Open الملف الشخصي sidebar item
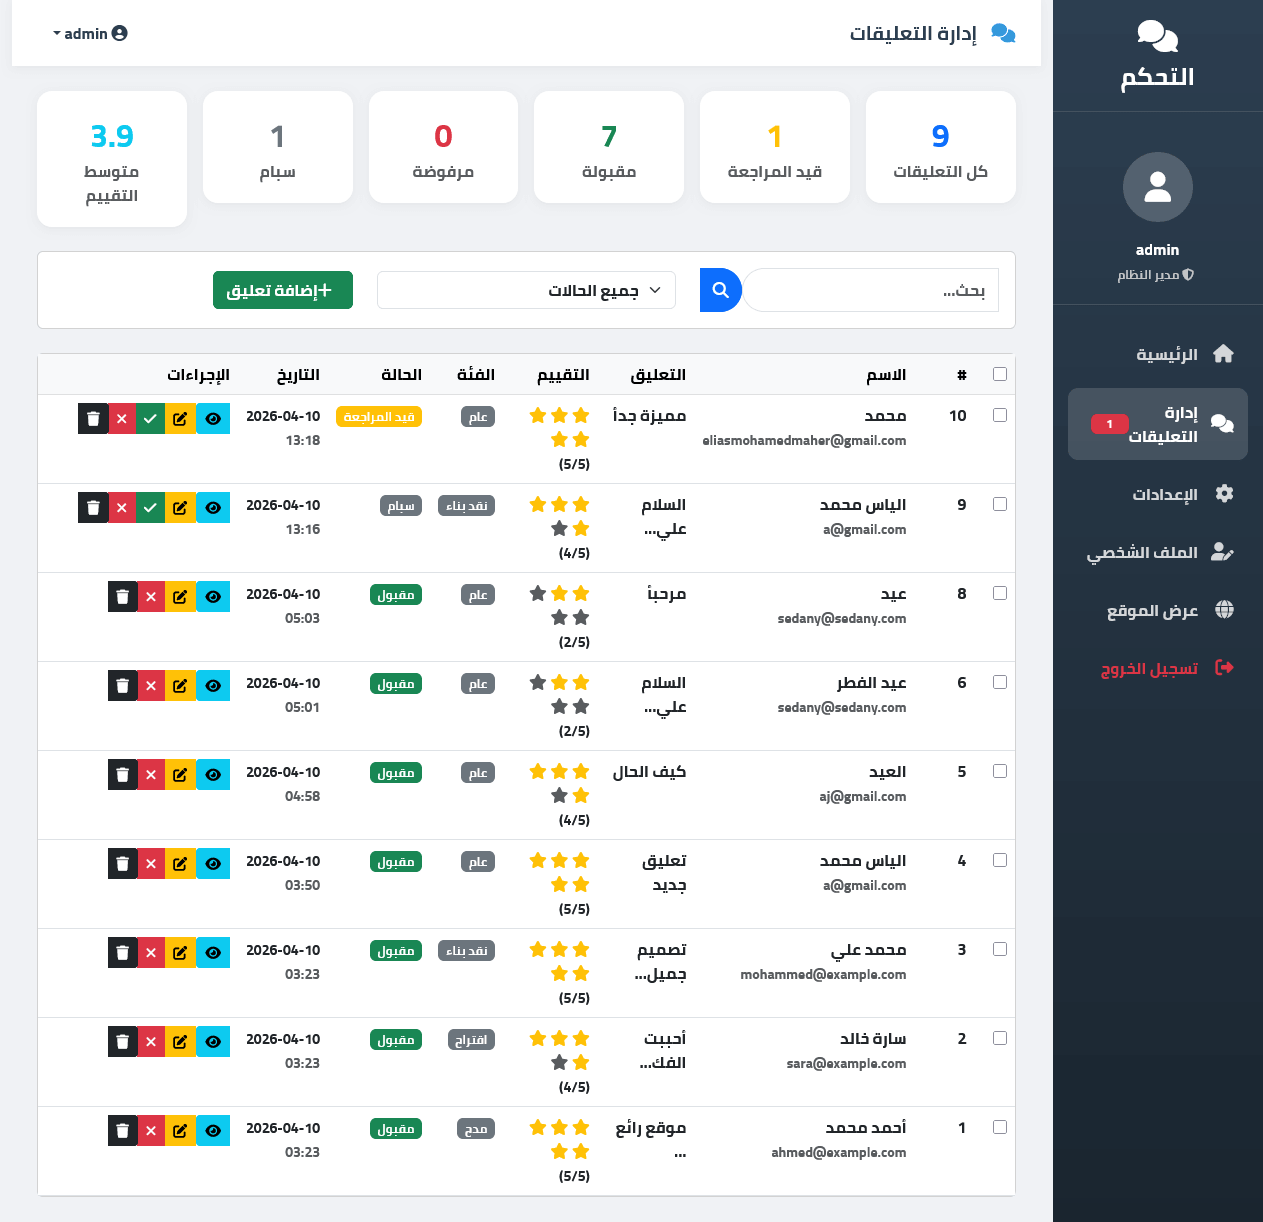The image size is (1263, 1222). click(x=1142, y=552)
